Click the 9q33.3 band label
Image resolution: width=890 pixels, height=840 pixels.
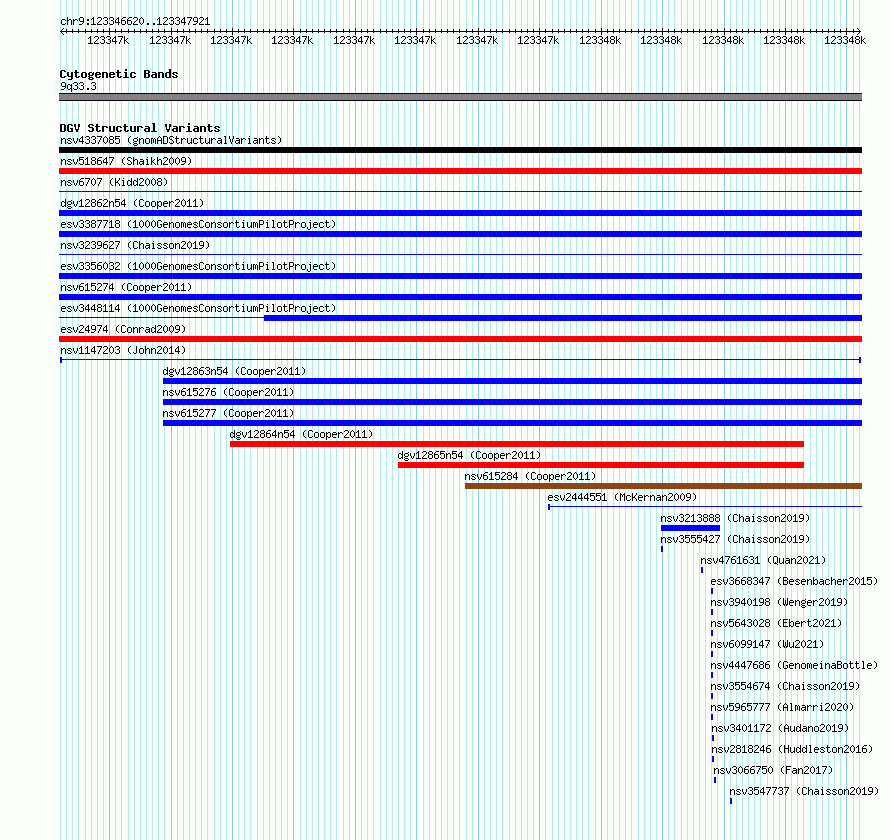point(78,86)
